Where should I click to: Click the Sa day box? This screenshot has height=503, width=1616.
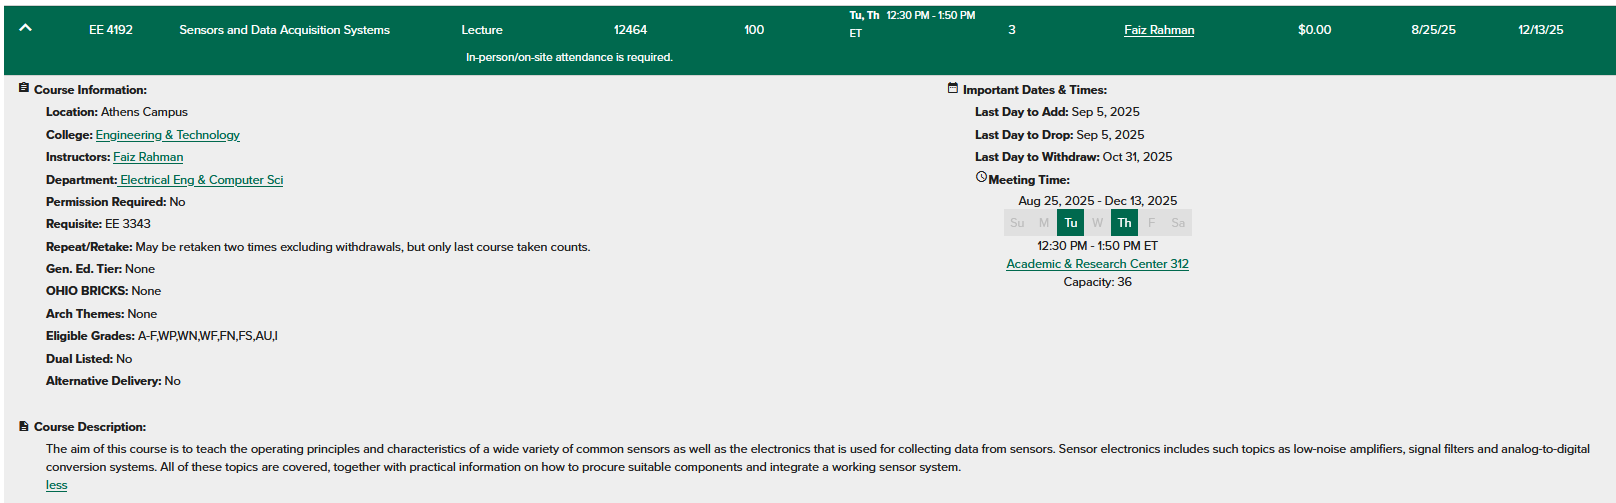coord(1178,223)
